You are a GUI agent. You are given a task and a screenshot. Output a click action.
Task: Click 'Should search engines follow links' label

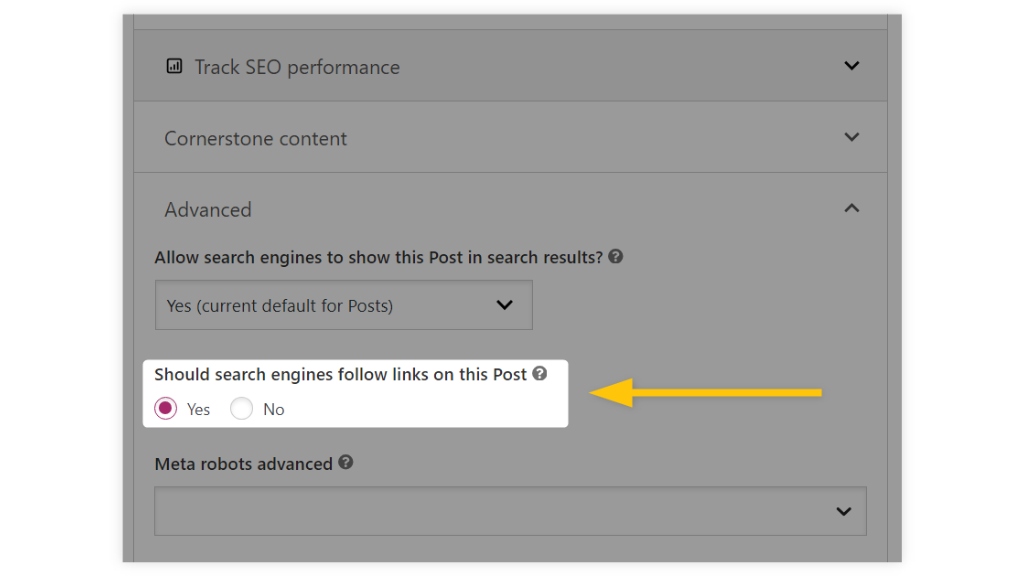(x=340, y=374)
